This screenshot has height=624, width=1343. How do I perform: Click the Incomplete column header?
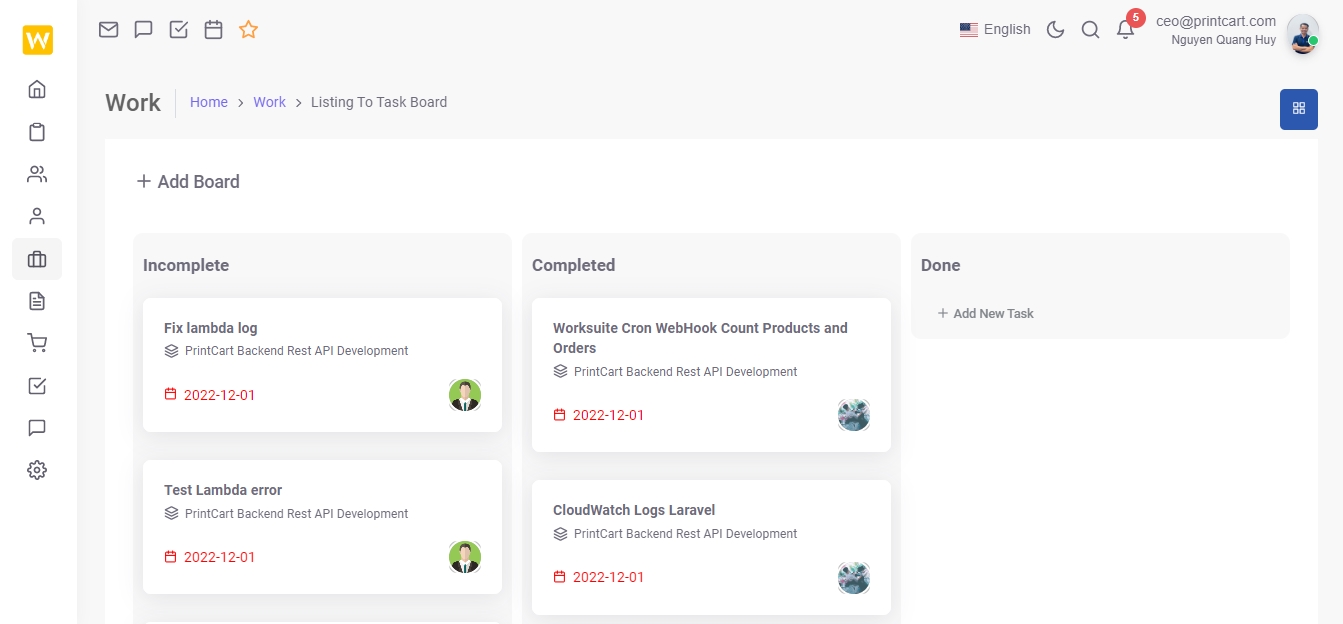tap(186, 265)
